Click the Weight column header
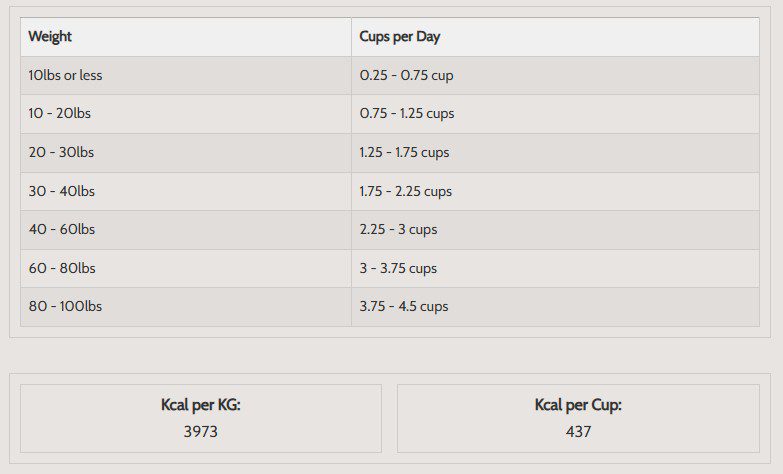Viewport: 783px width, 474px height. click(x=50, y=37)
